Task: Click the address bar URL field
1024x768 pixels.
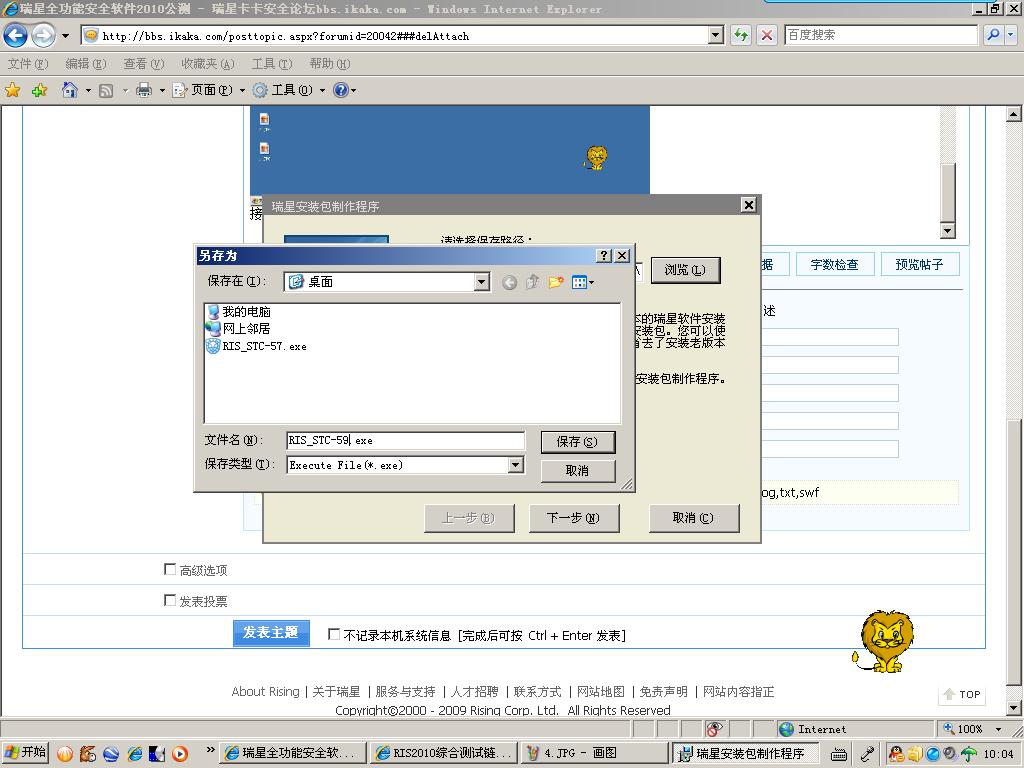Action: pos(395,36)
